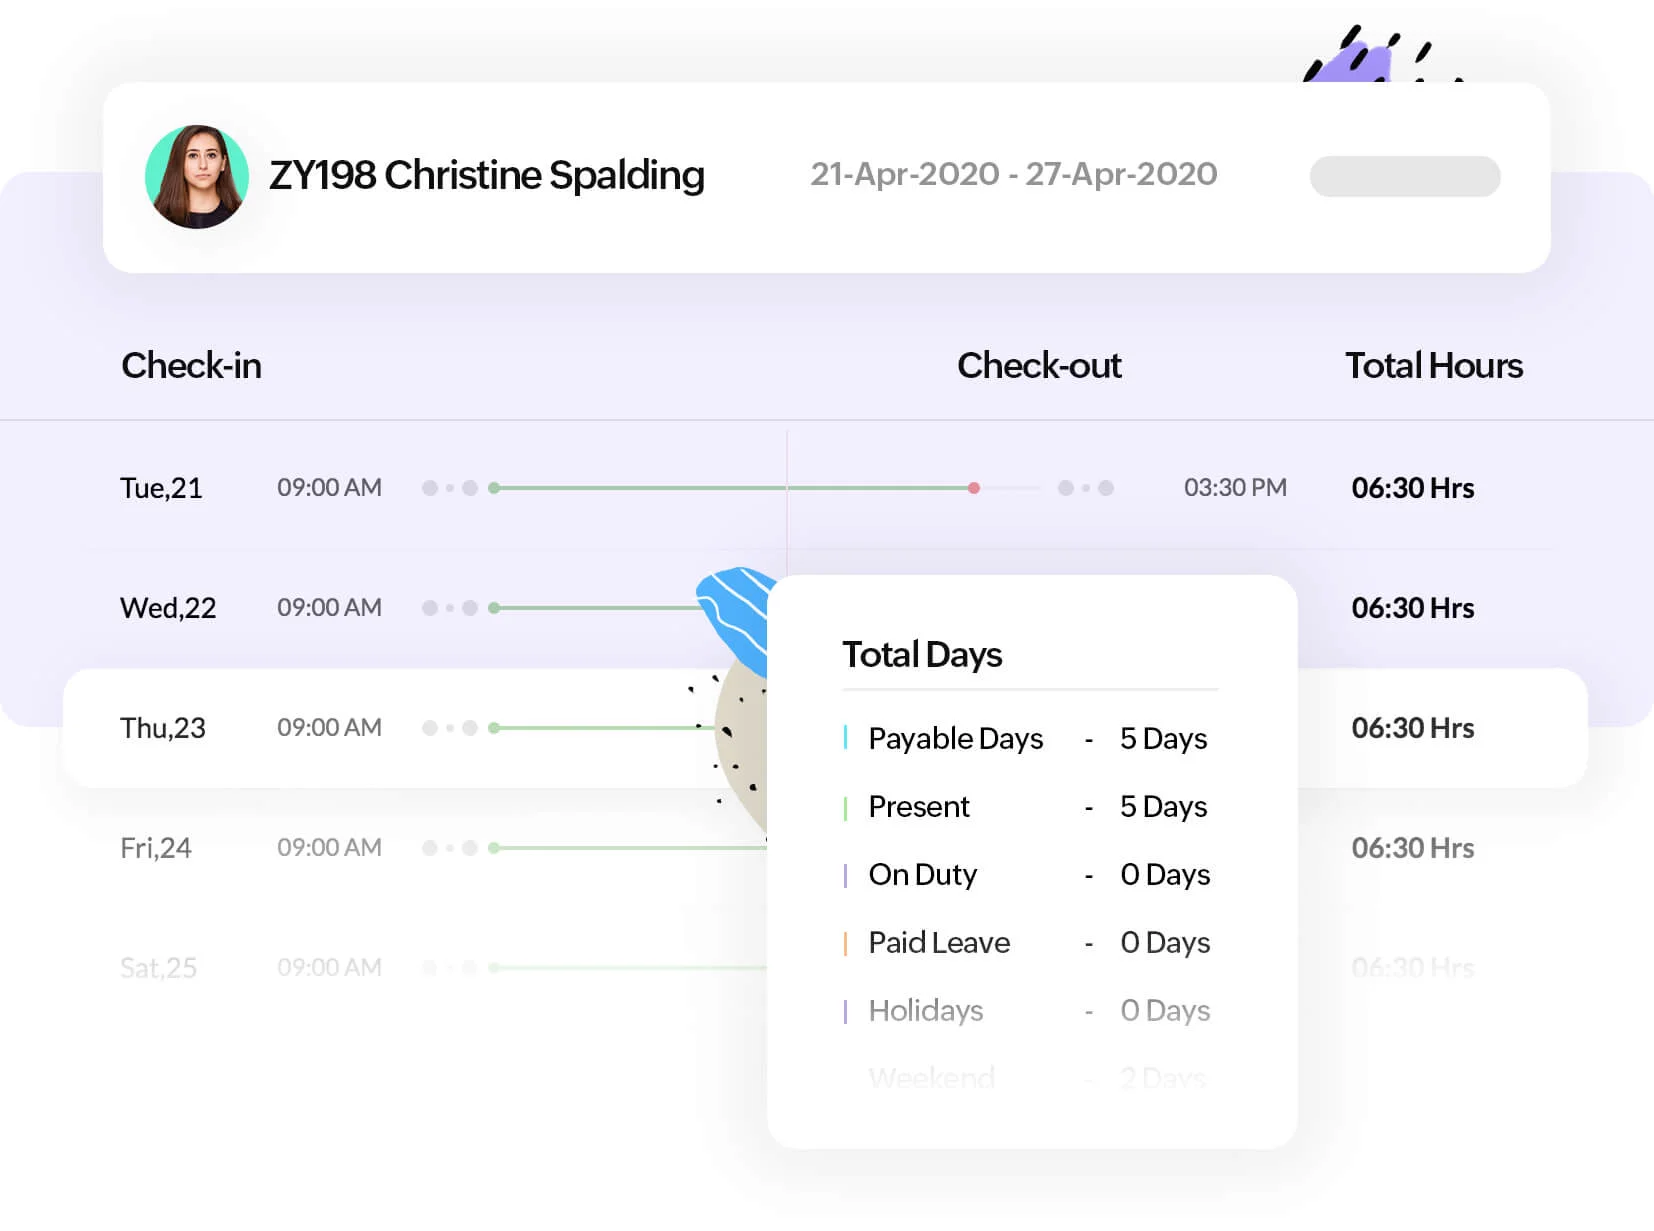Click the 03:30 PM check-out time
1654x1231 pixels.
[1235, 488]
